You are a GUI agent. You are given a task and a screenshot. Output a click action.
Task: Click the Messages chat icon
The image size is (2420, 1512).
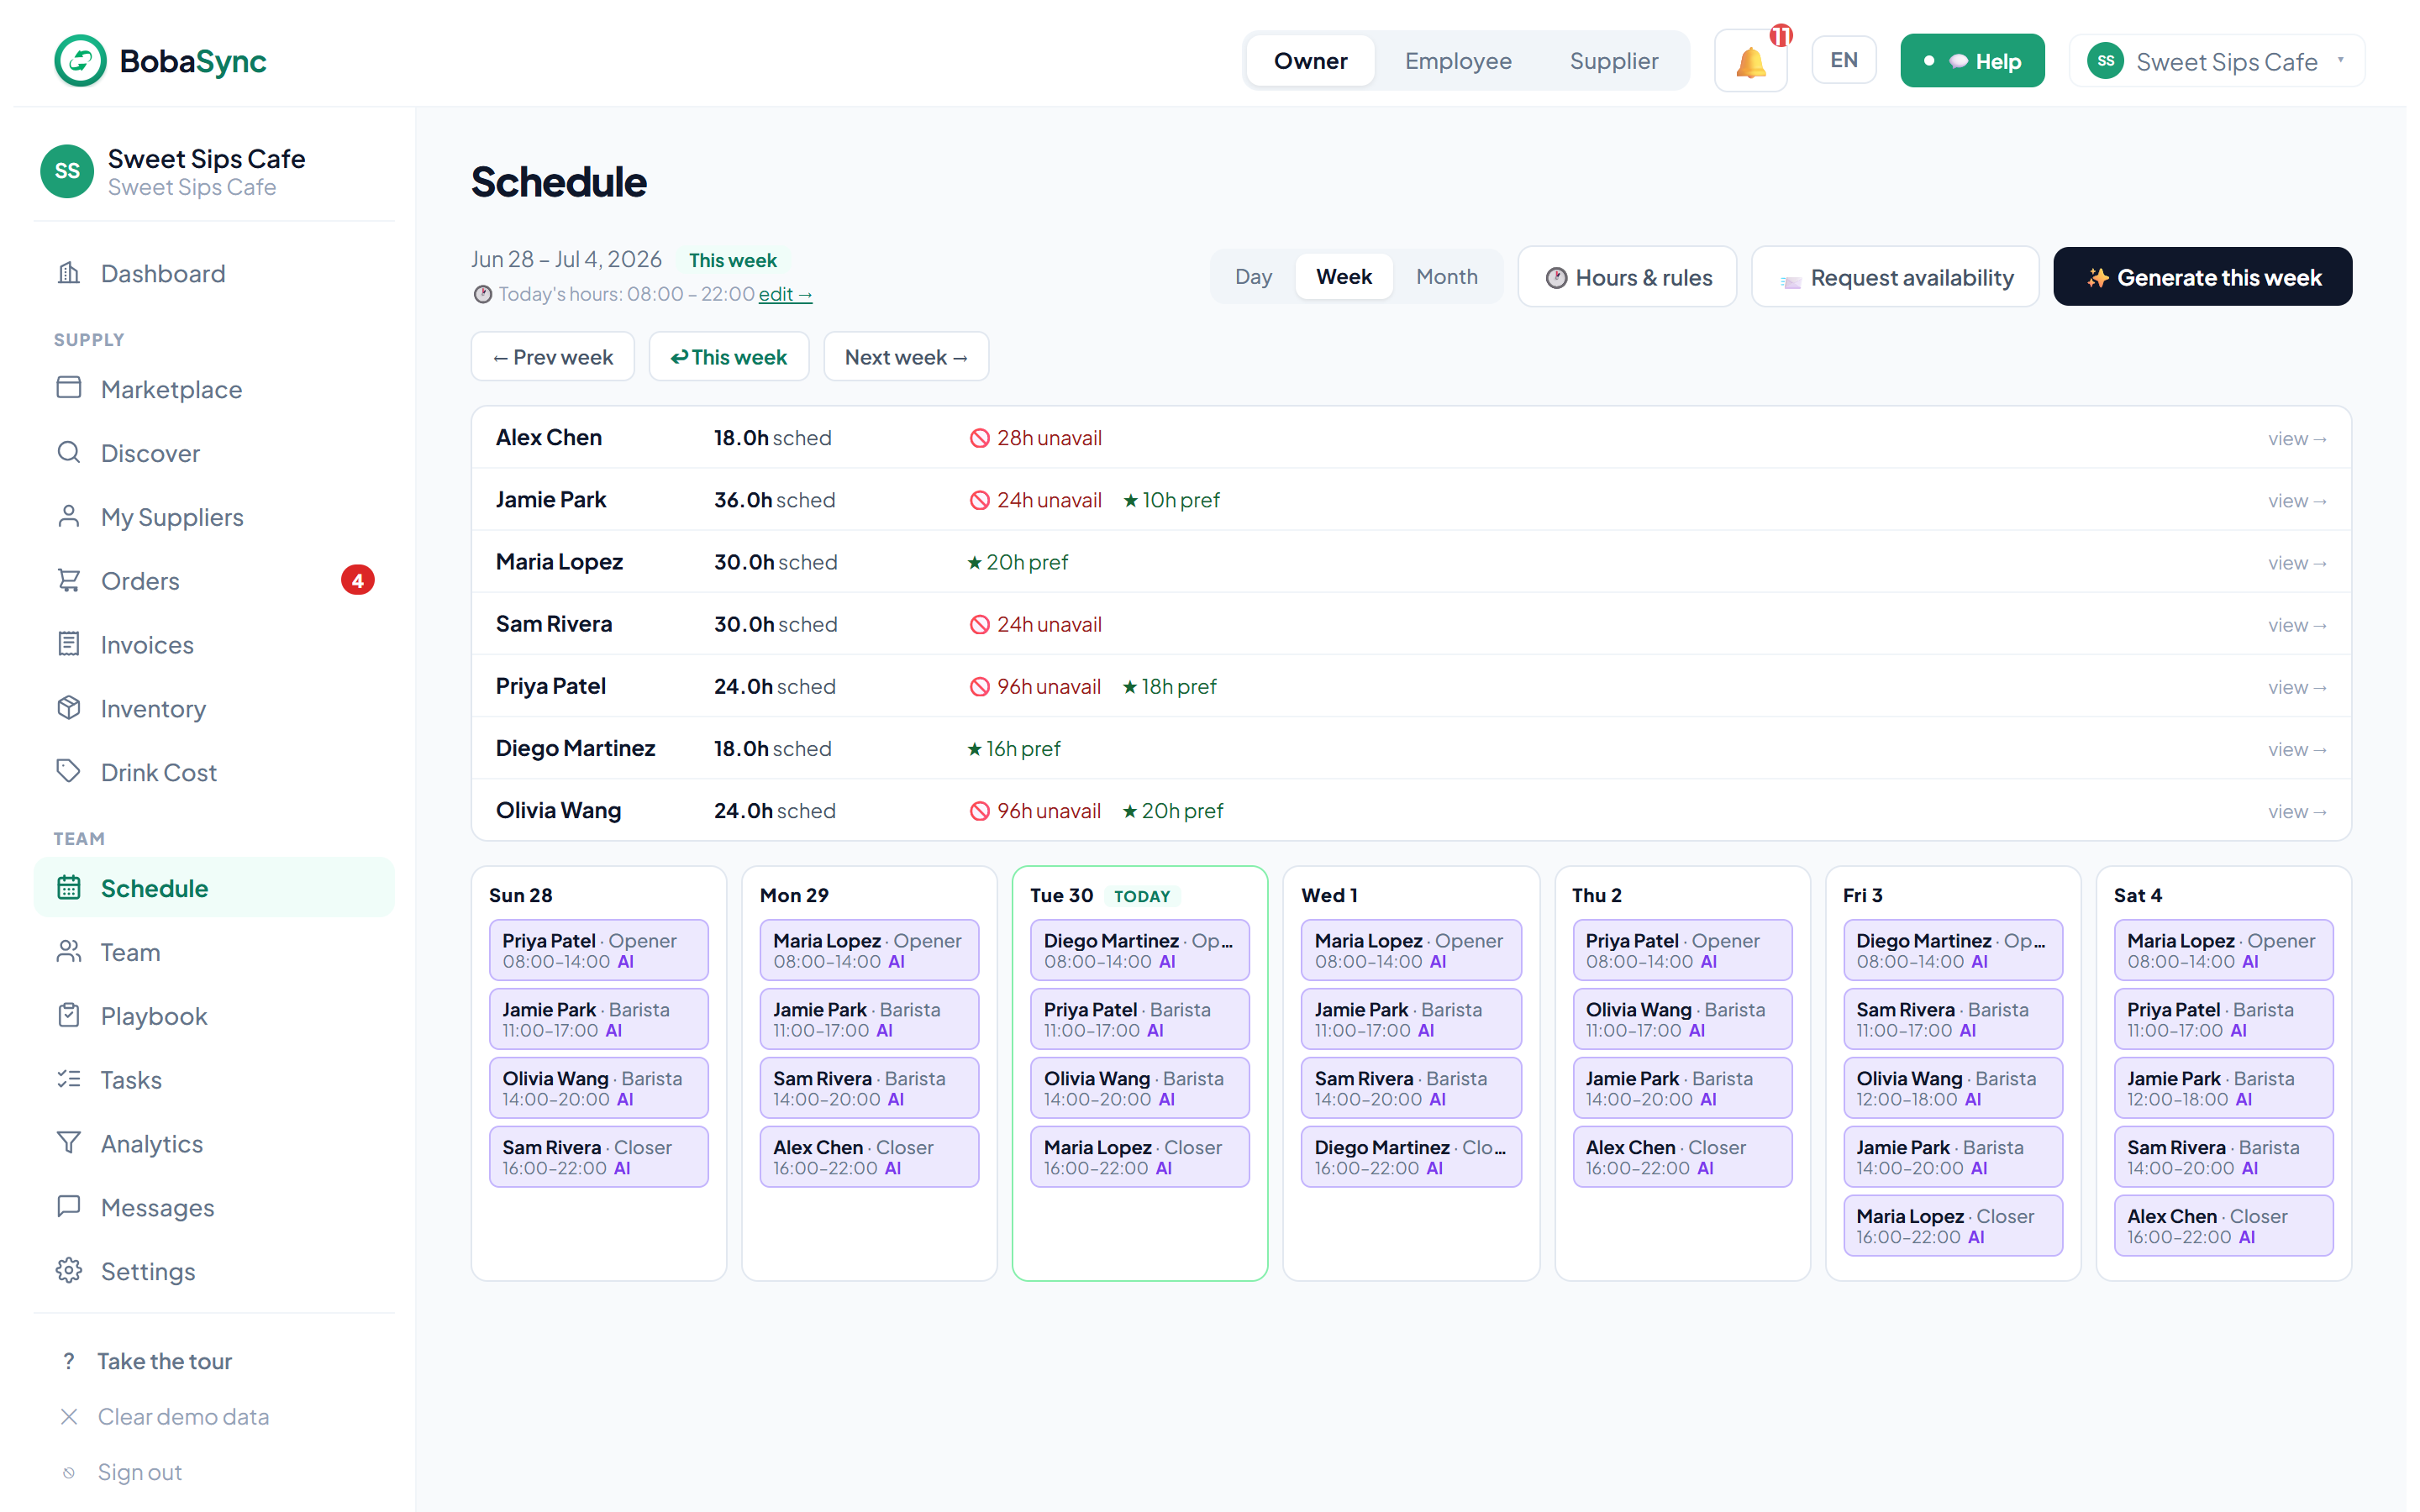[x=69, y=1207]
